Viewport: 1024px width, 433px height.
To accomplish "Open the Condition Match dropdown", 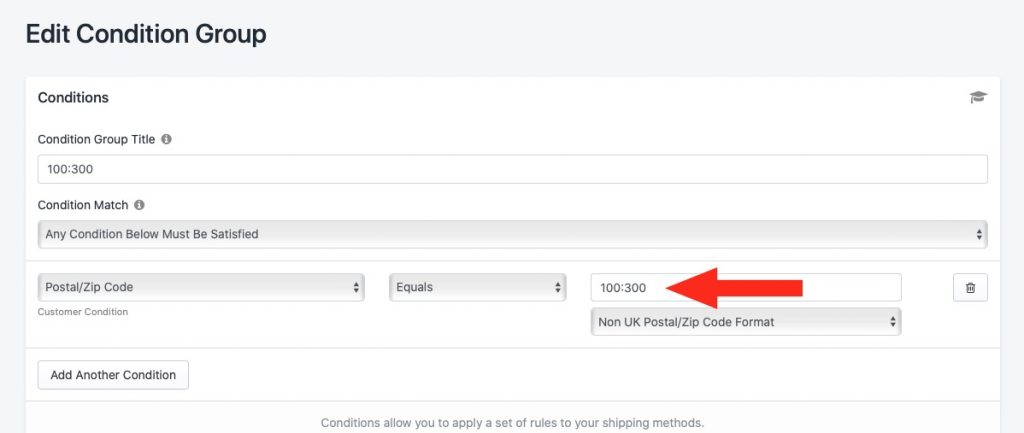I will pos(513,234).
